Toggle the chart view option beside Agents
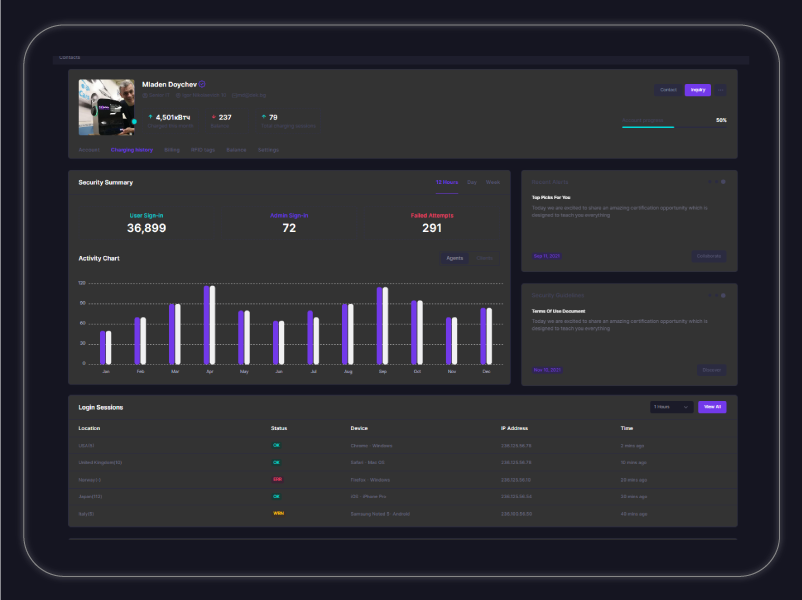Screen dimensions: 802x600 (484, 258)
